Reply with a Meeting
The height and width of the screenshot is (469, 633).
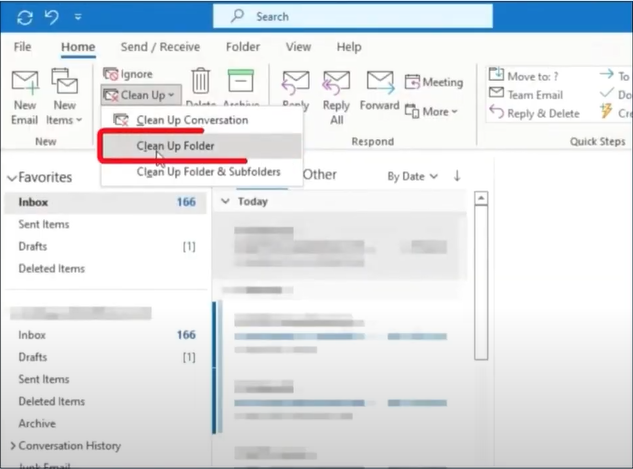tap(434, 82)
